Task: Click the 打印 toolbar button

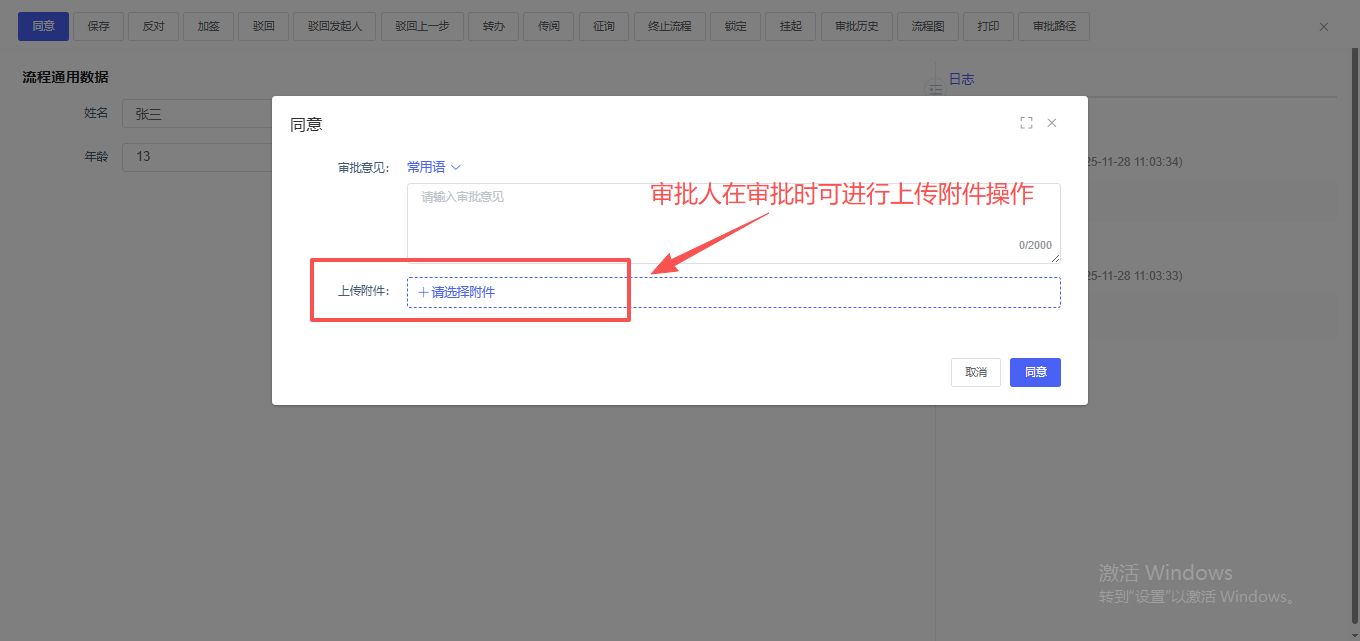Action: click(x=987, y=27)
